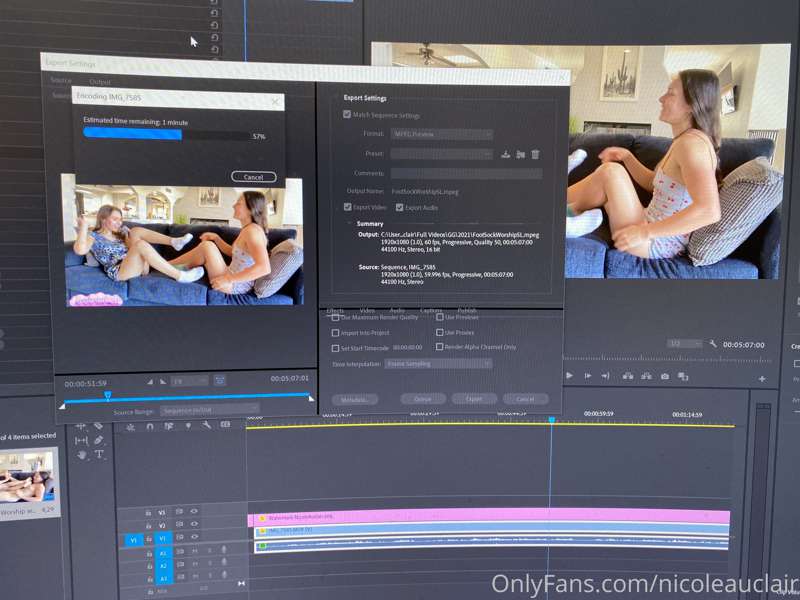Select the Output tab in Export Settings

[100, 82]
